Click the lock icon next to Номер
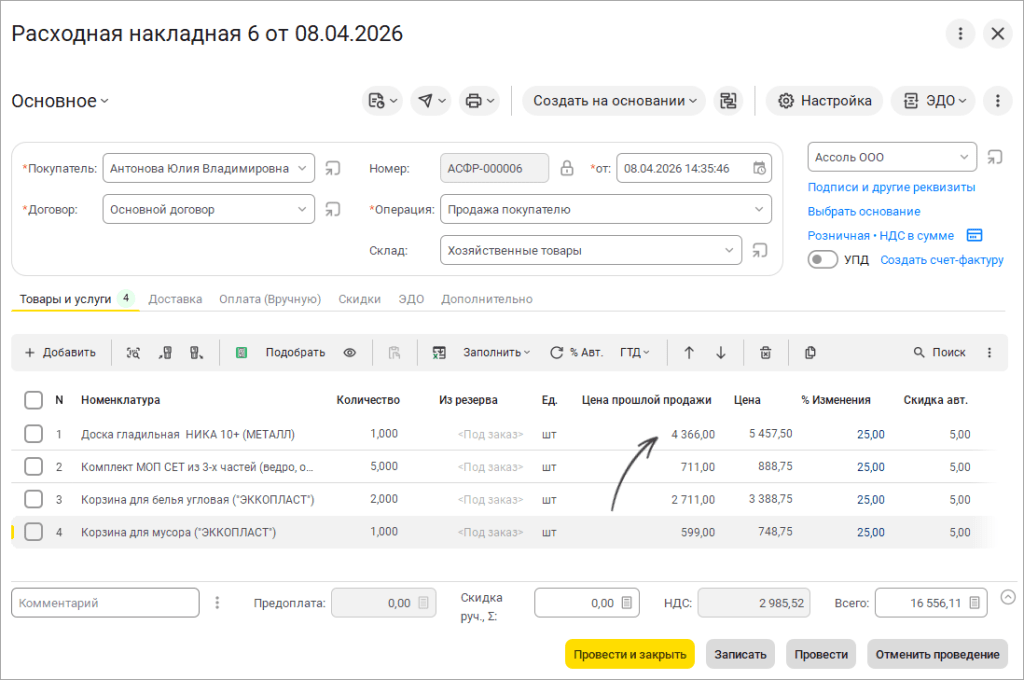The height and width of the screenshot is (680, 1024). (x=567, y=169)
